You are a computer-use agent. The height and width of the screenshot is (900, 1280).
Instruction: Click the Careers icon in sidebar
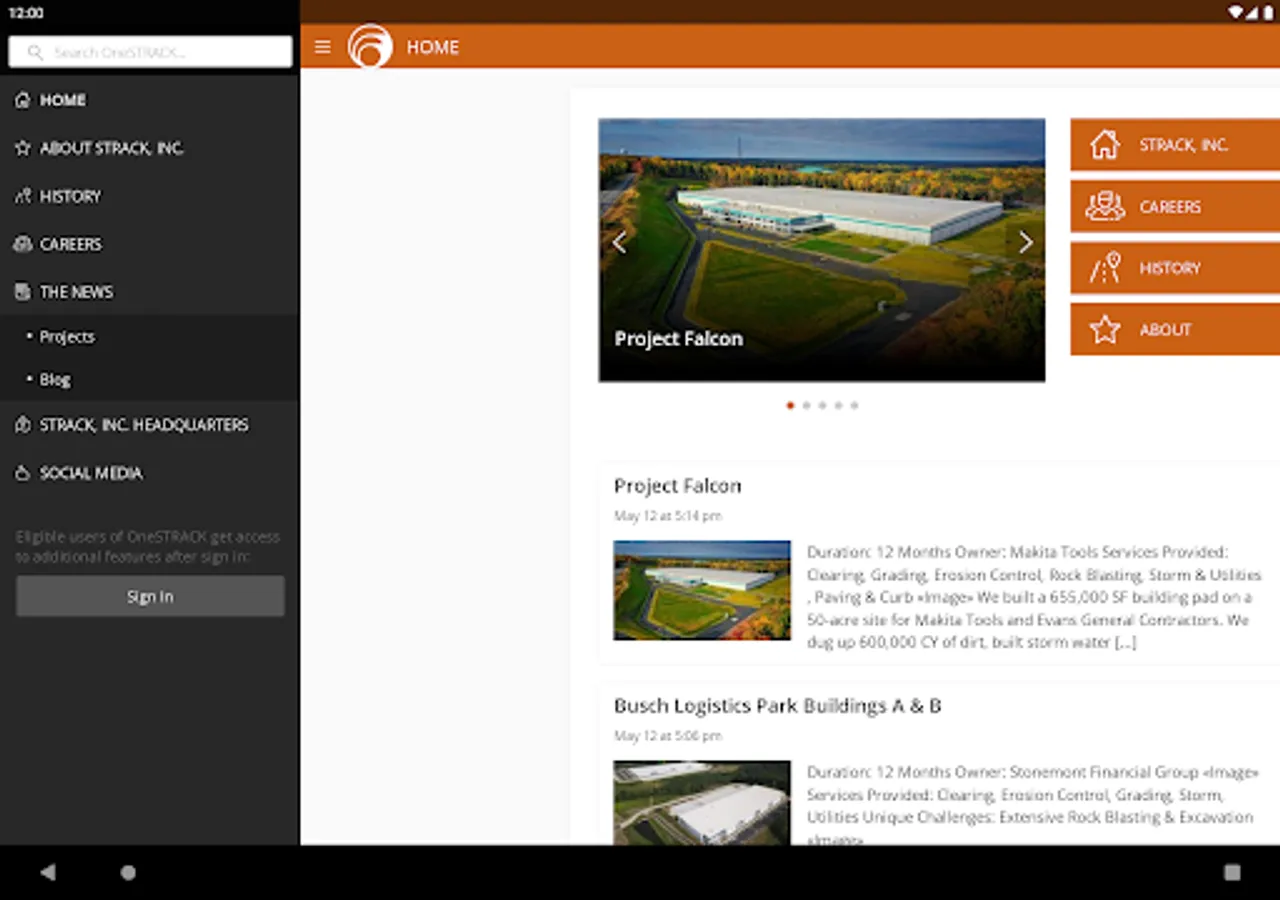23,244
